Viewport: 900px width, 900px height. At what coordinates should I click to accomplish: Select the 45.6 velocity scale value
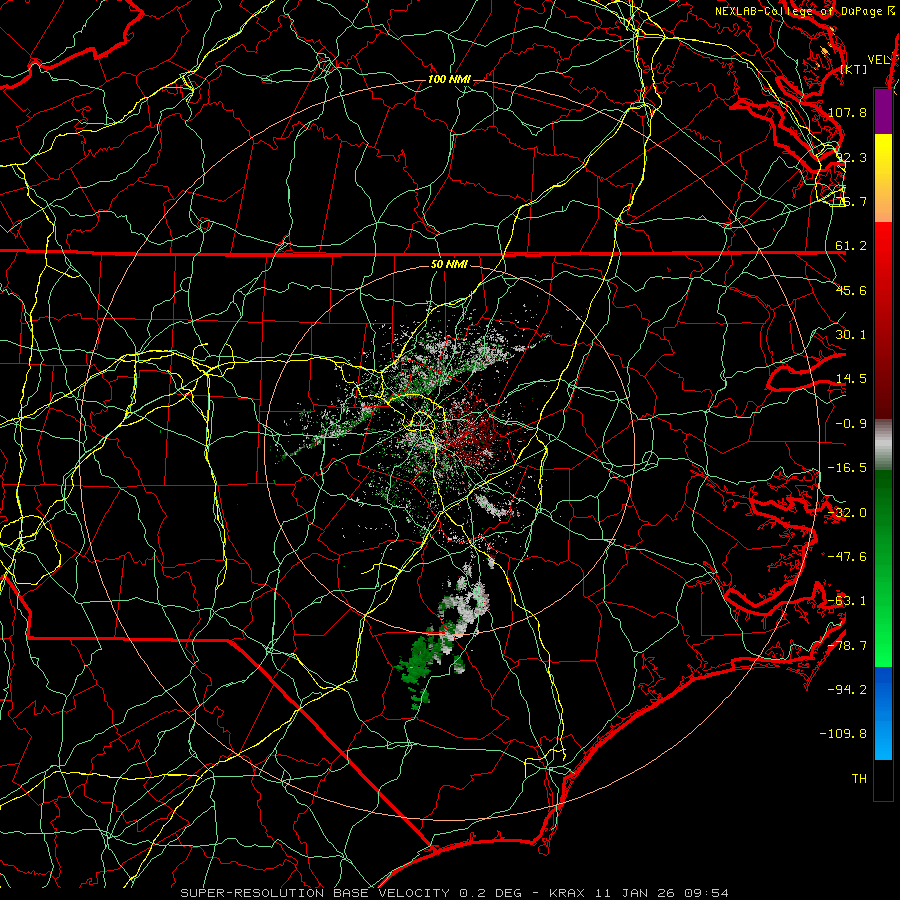tap(851, 290)
